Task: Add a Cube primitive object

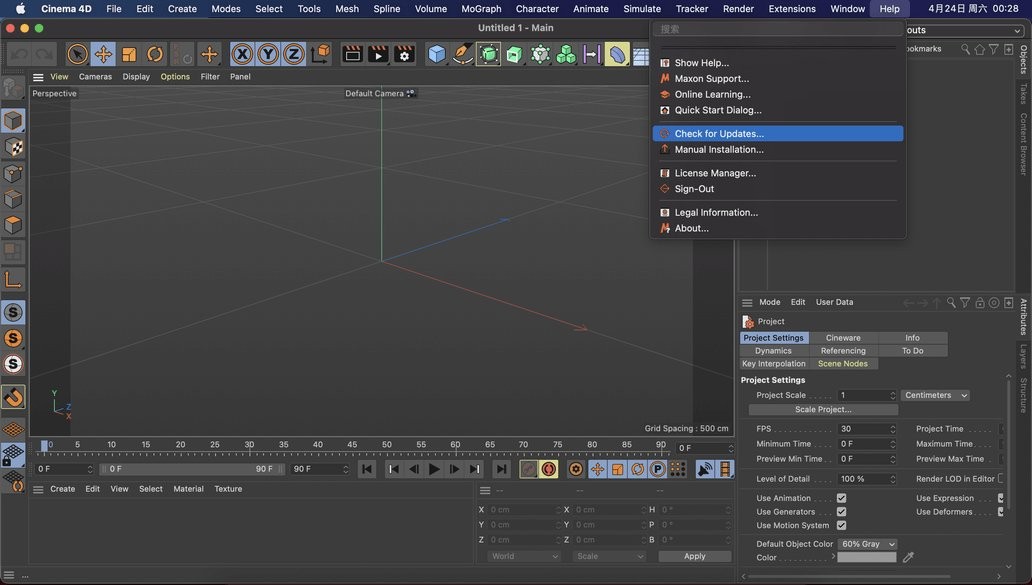Action: [x=437, y=54]
